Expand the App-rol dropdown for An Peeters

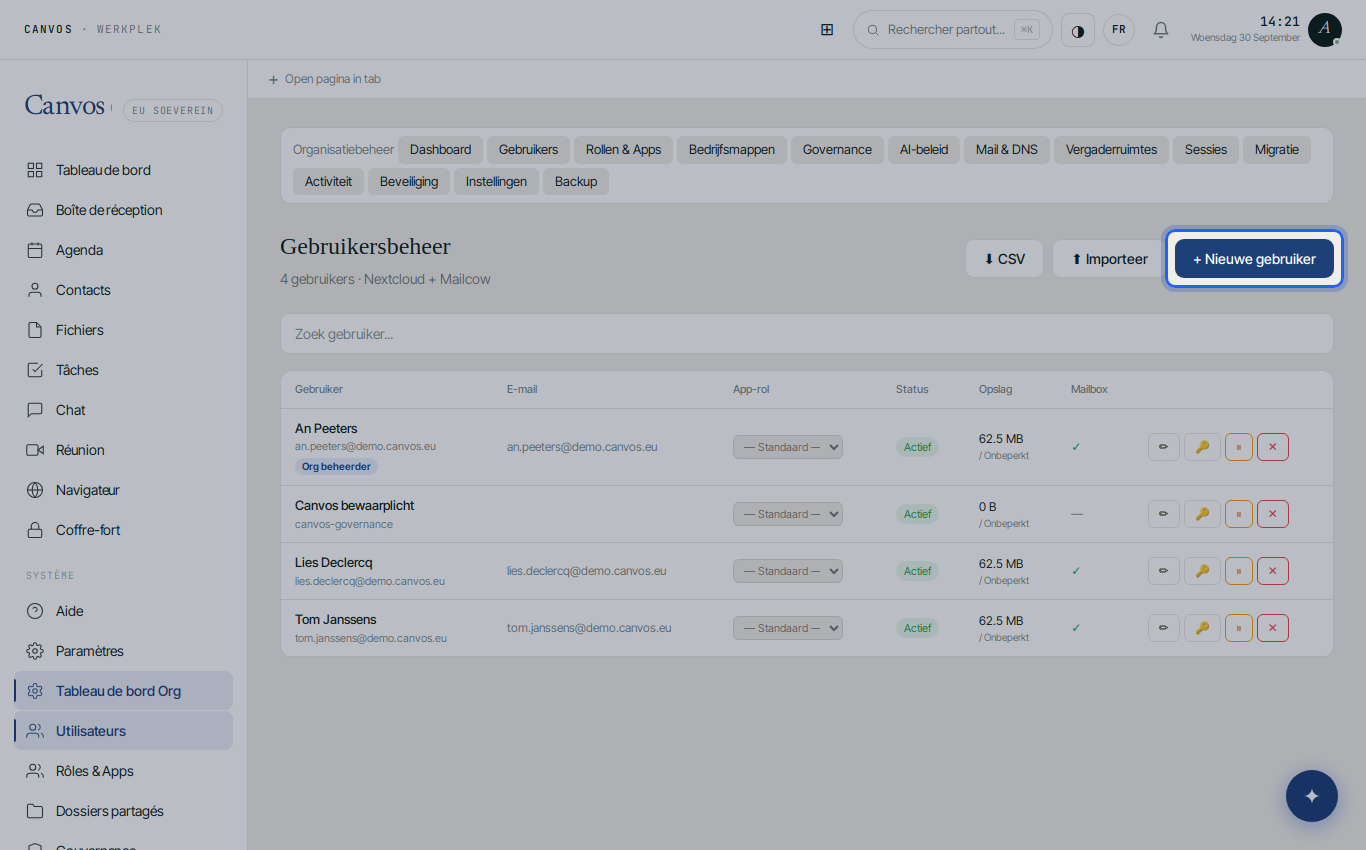tap(788, 447)
